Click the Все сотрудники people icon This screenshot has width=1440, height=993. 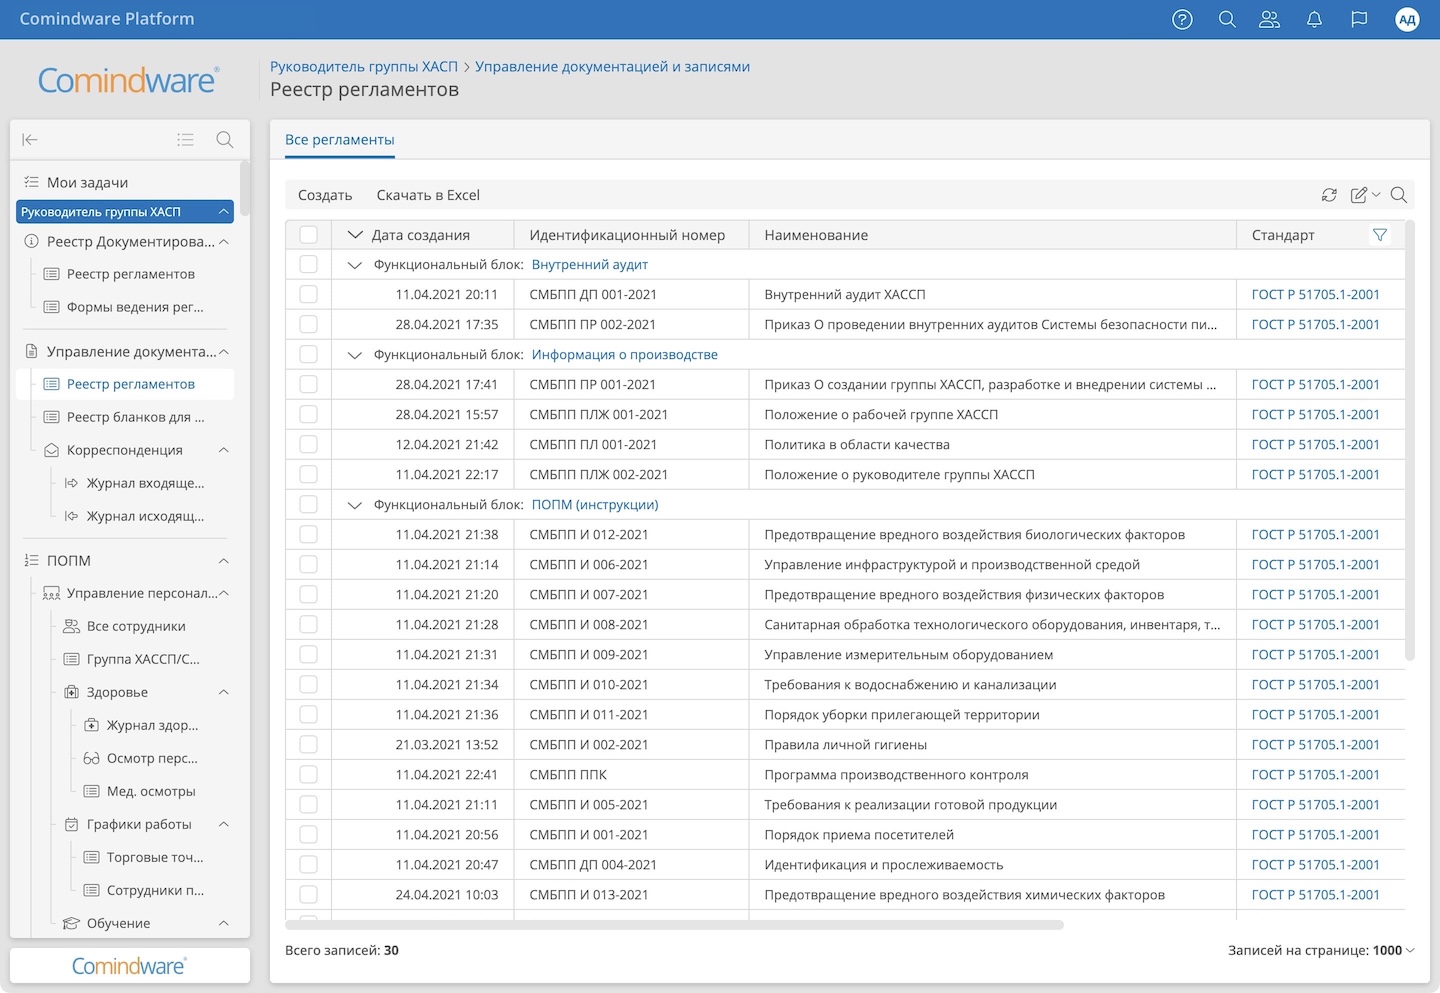click(x=71, y=626)
